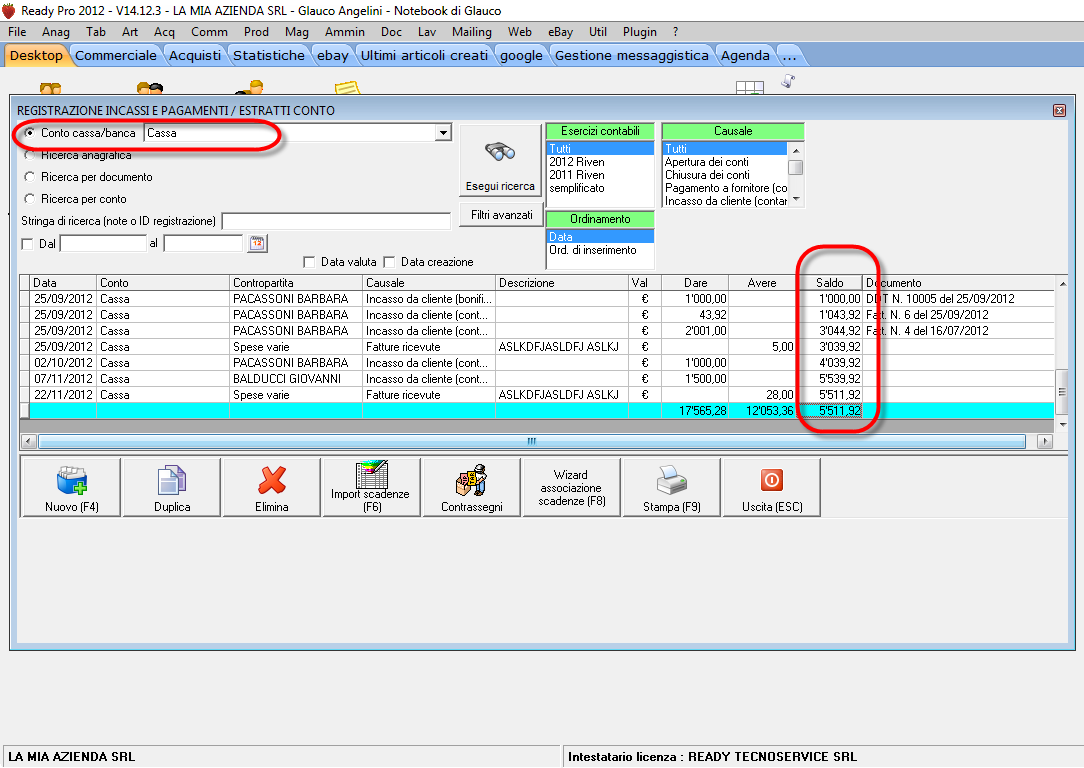
Task: Click the DDT N. 10005 del 25/09/2012 cell
Action: (x=959, y=299)
